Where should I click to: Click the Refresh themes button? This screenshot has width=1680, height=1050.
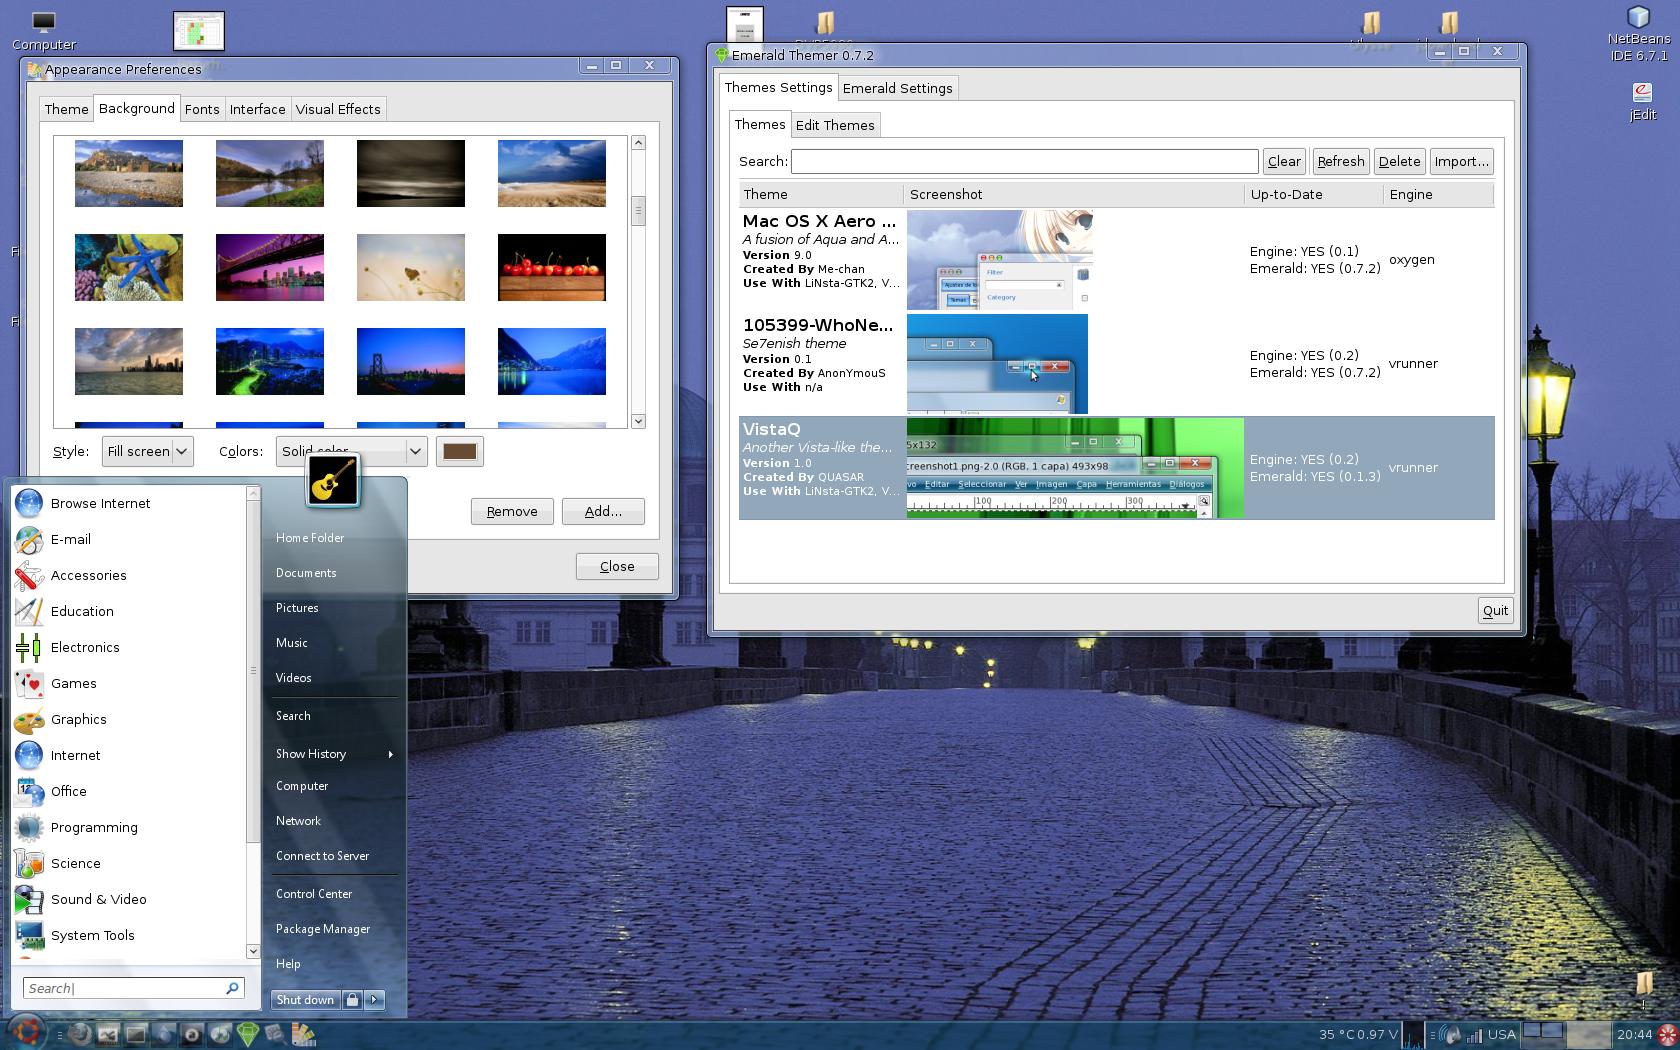[x=1340, y=161]
